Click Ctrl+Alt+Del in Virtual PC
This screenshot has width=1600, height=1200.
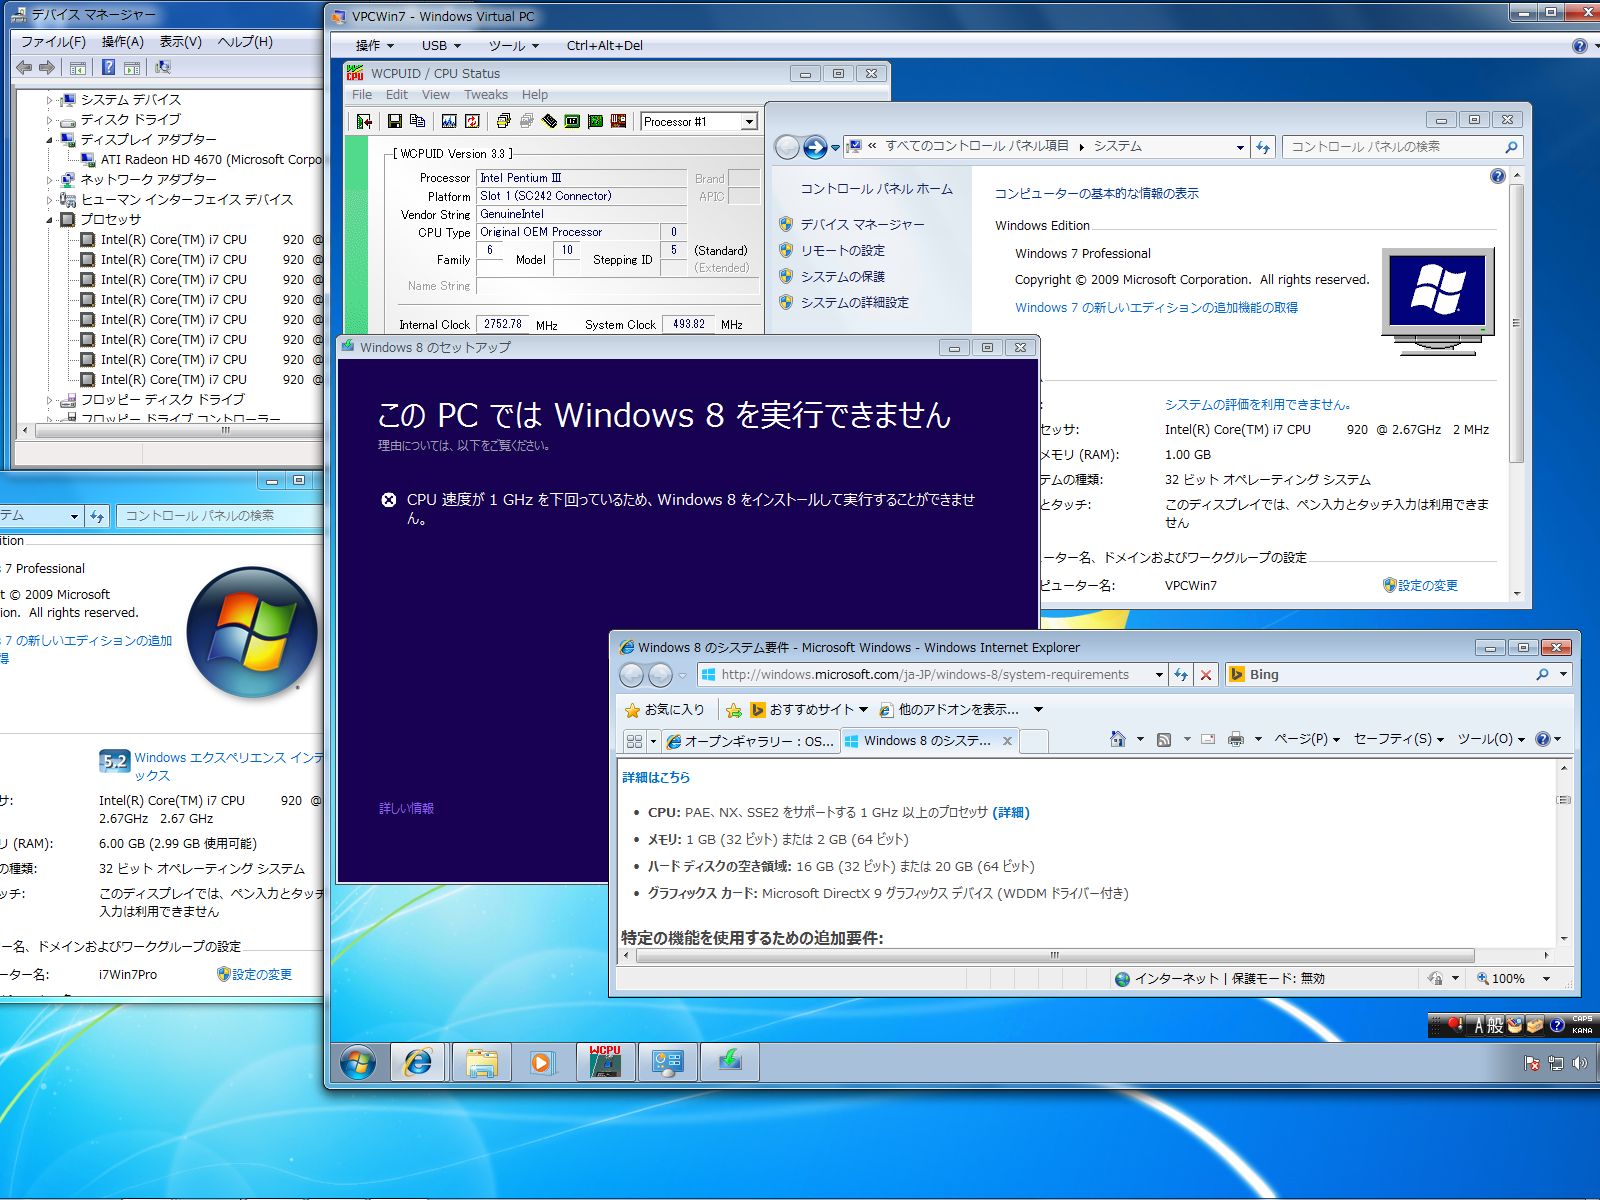pyautogui.click(x=604, y=45)
